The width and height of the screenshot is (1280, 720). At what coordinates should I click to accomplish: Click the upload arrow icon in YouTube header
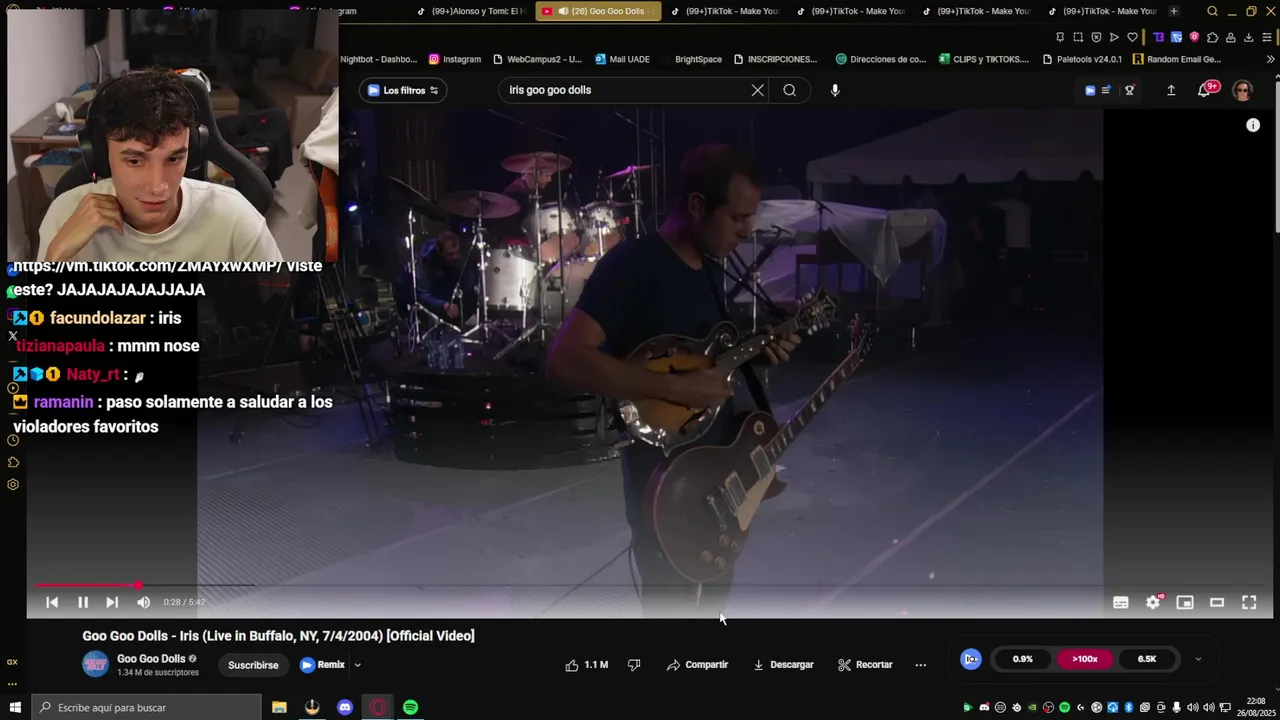(1171, 90)
